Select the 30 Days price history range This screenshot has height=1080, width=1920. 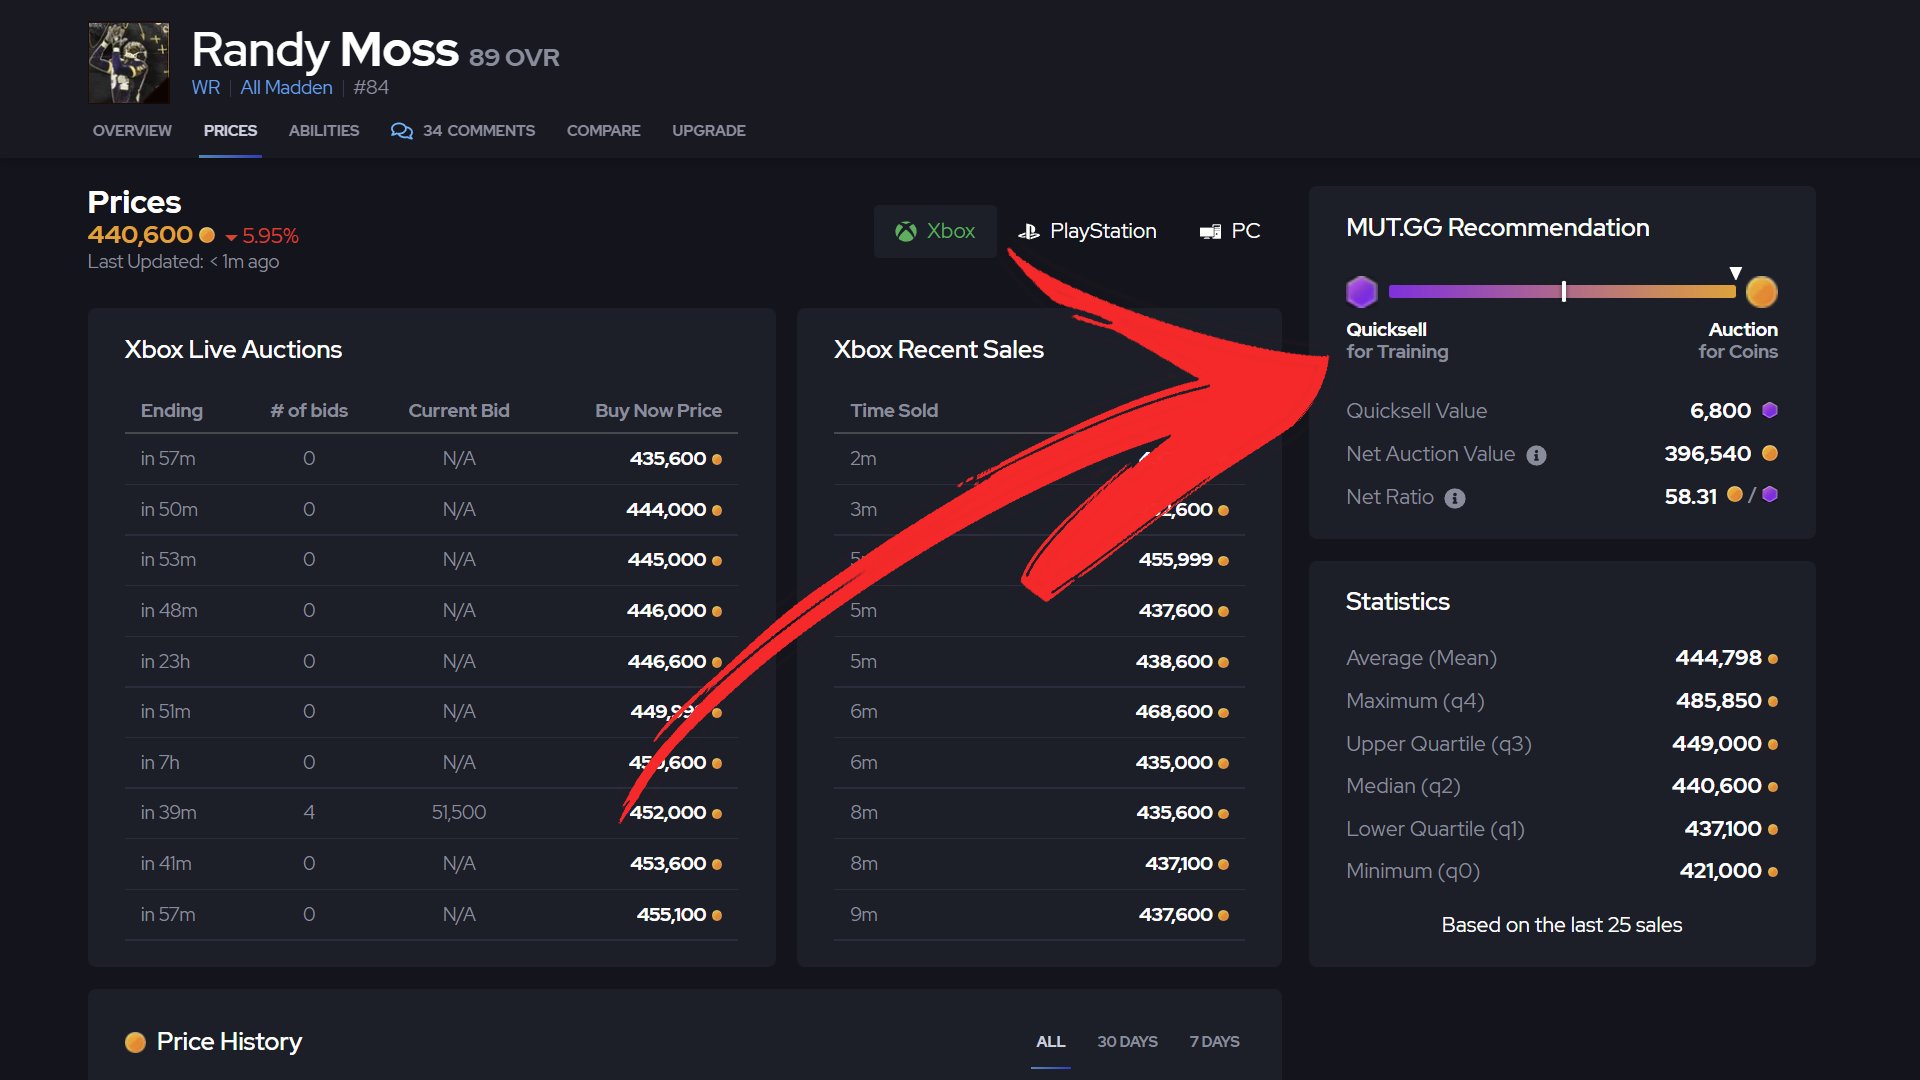tap(1127, 1042)
